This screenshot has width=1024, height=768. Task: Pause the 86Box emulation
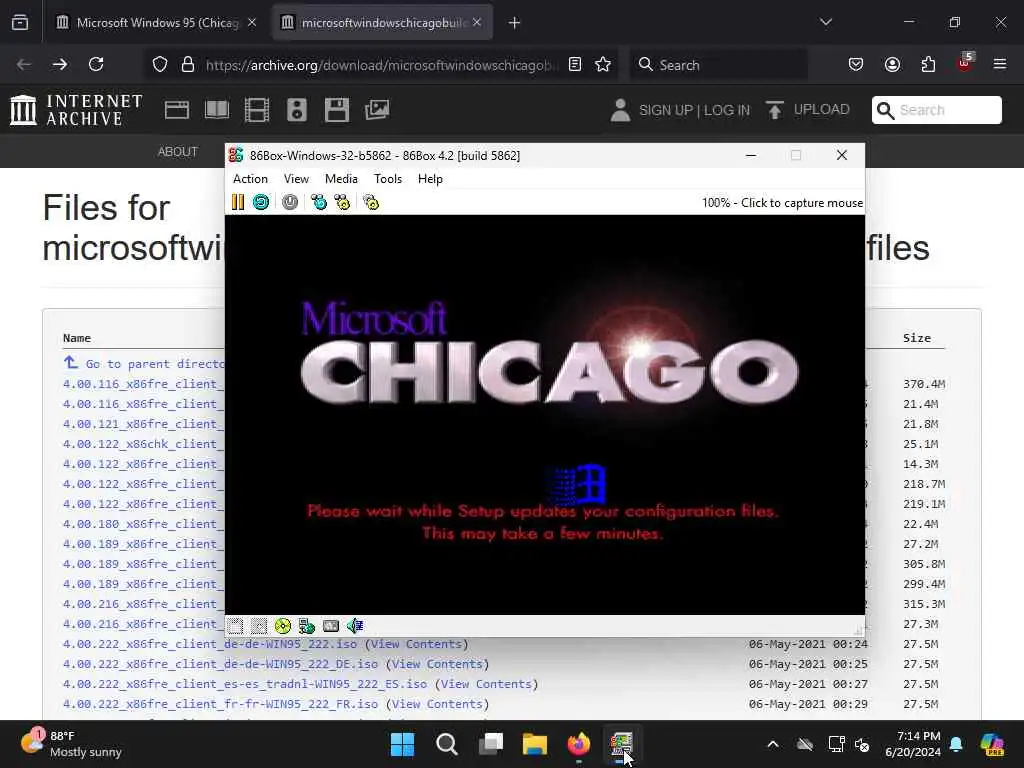238,202
